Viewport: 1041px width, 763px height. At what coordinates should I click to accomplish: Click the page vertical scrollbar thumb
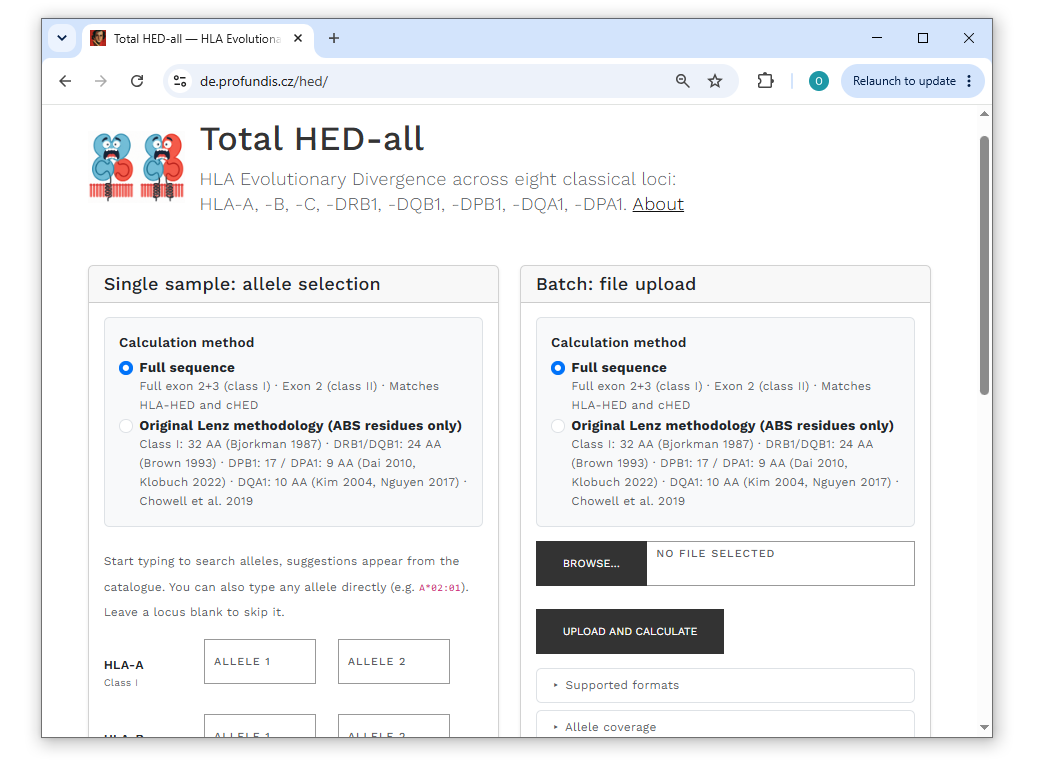coord(985,266)
